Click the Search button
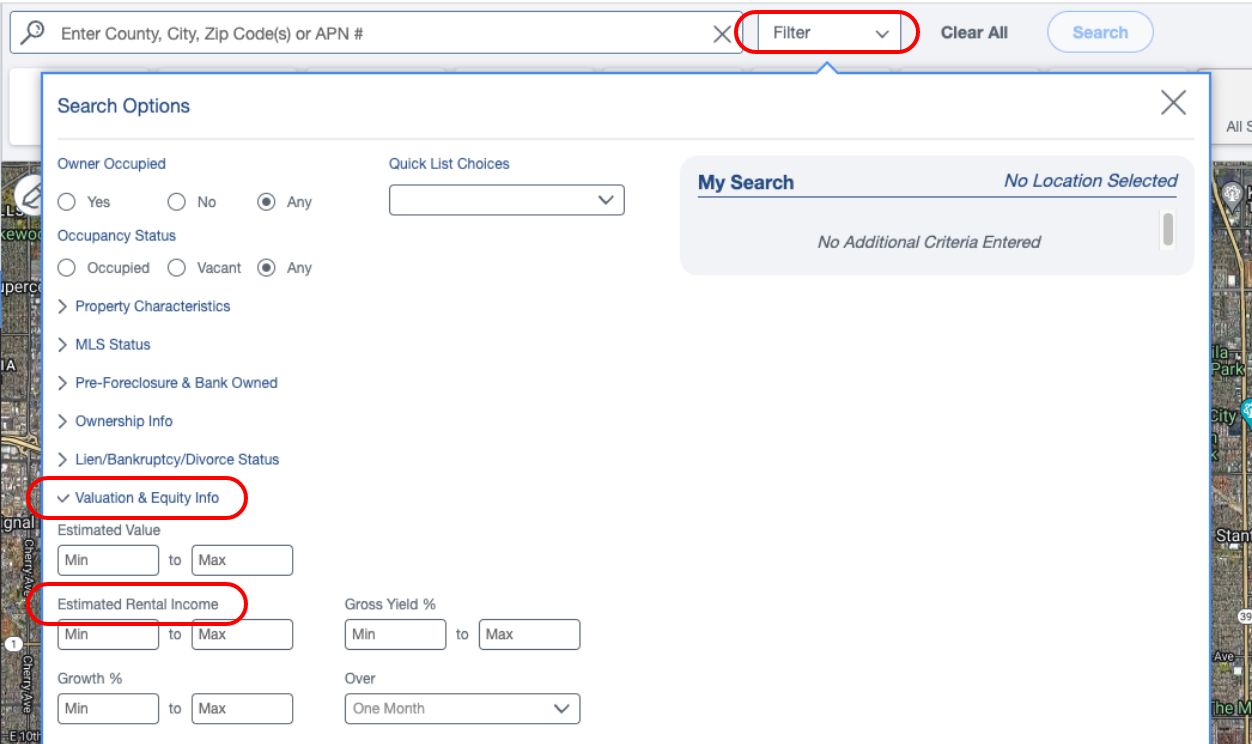 [1100, 32]
